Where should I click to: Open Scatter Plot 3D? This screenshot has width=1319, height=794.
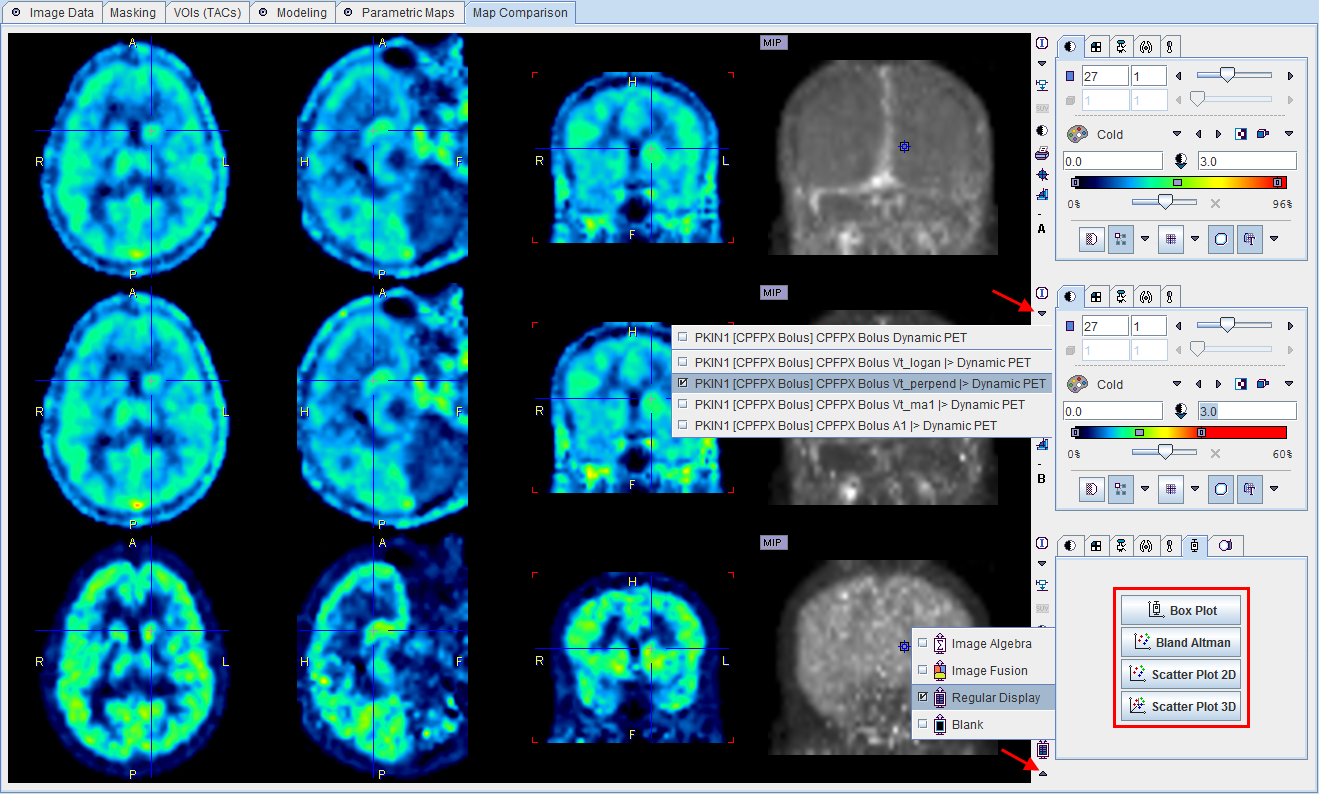1181,706
